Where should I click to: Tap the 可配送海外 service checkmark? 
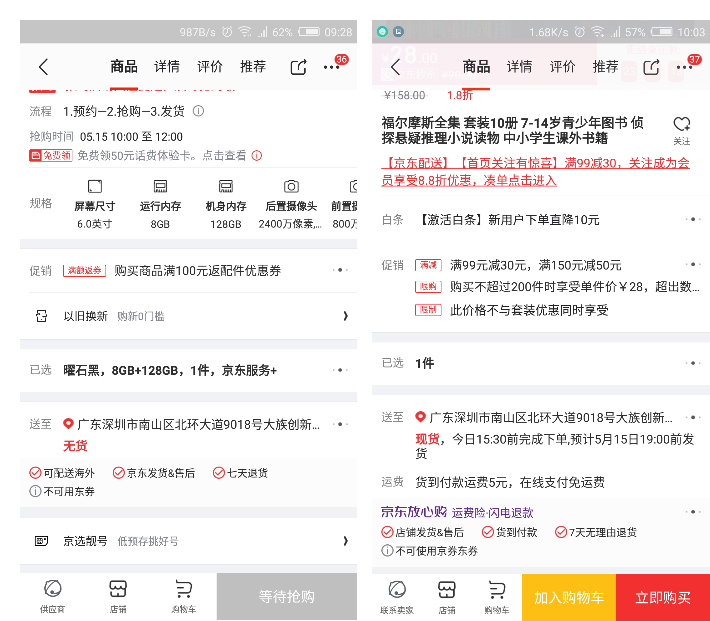(35, 473)
